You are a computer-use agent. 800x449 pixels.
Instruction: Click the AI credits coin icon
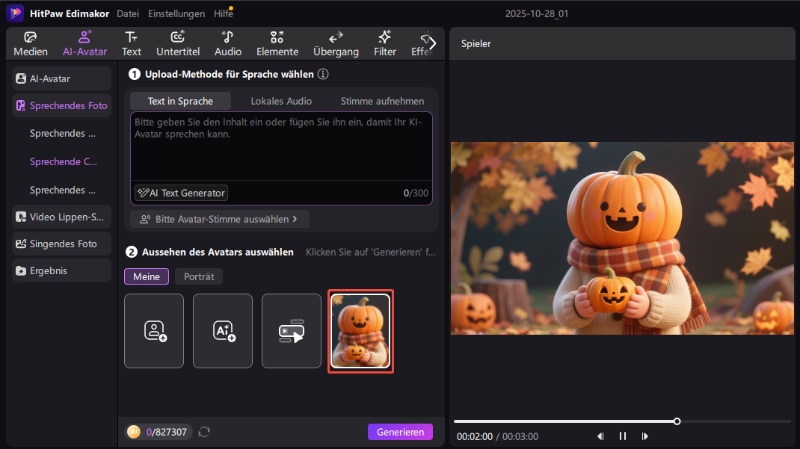134,432
